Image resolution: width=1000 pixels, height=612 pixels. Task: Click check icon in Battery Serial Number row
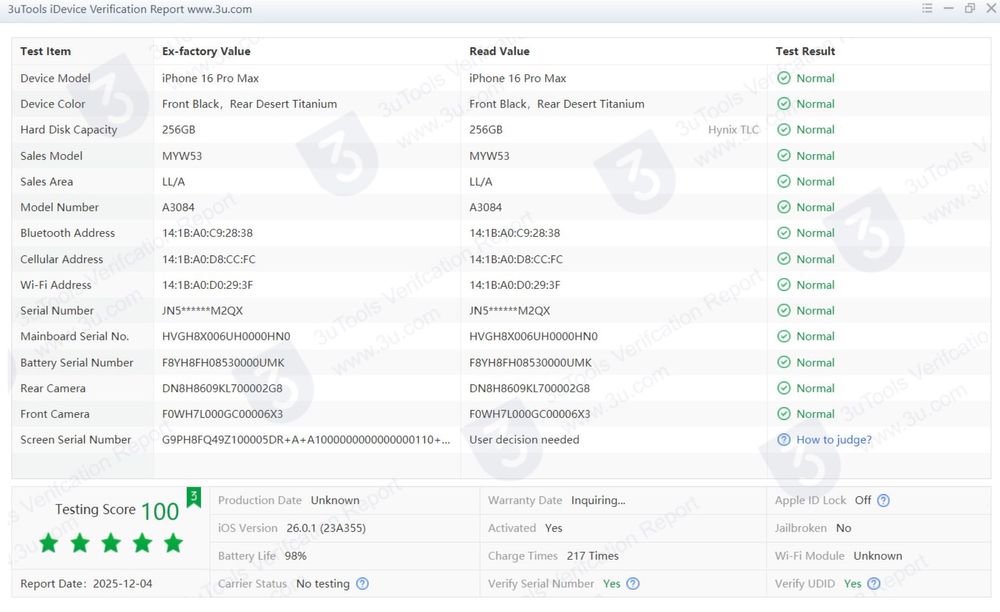coord(784,362)
